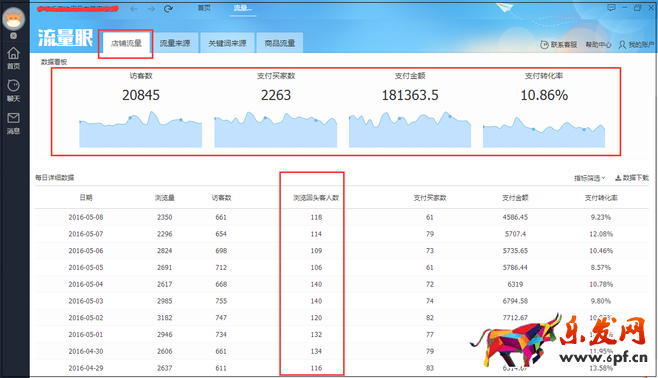This screenshot has height=378, width=658.
Task: Click 数据下载 text link
Action: [x=636, y=178]
